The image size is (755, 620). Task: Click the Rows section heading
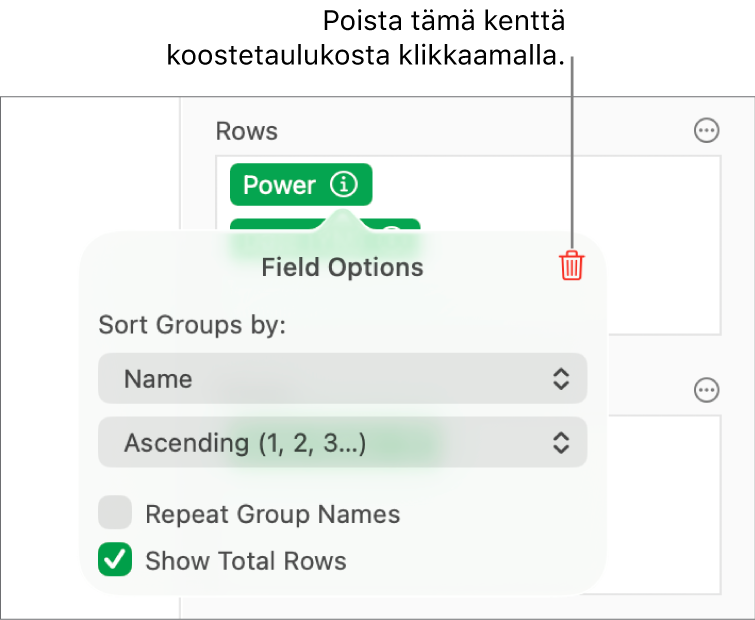[247, 131]
